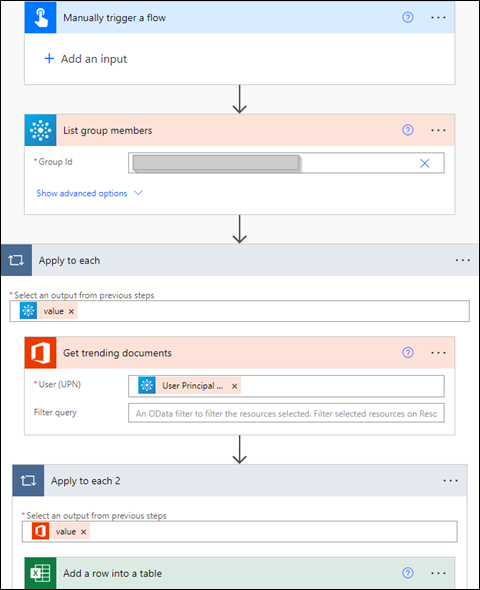
Task: Click the Excel icon on Add a row card
Action: click(41, 573)
